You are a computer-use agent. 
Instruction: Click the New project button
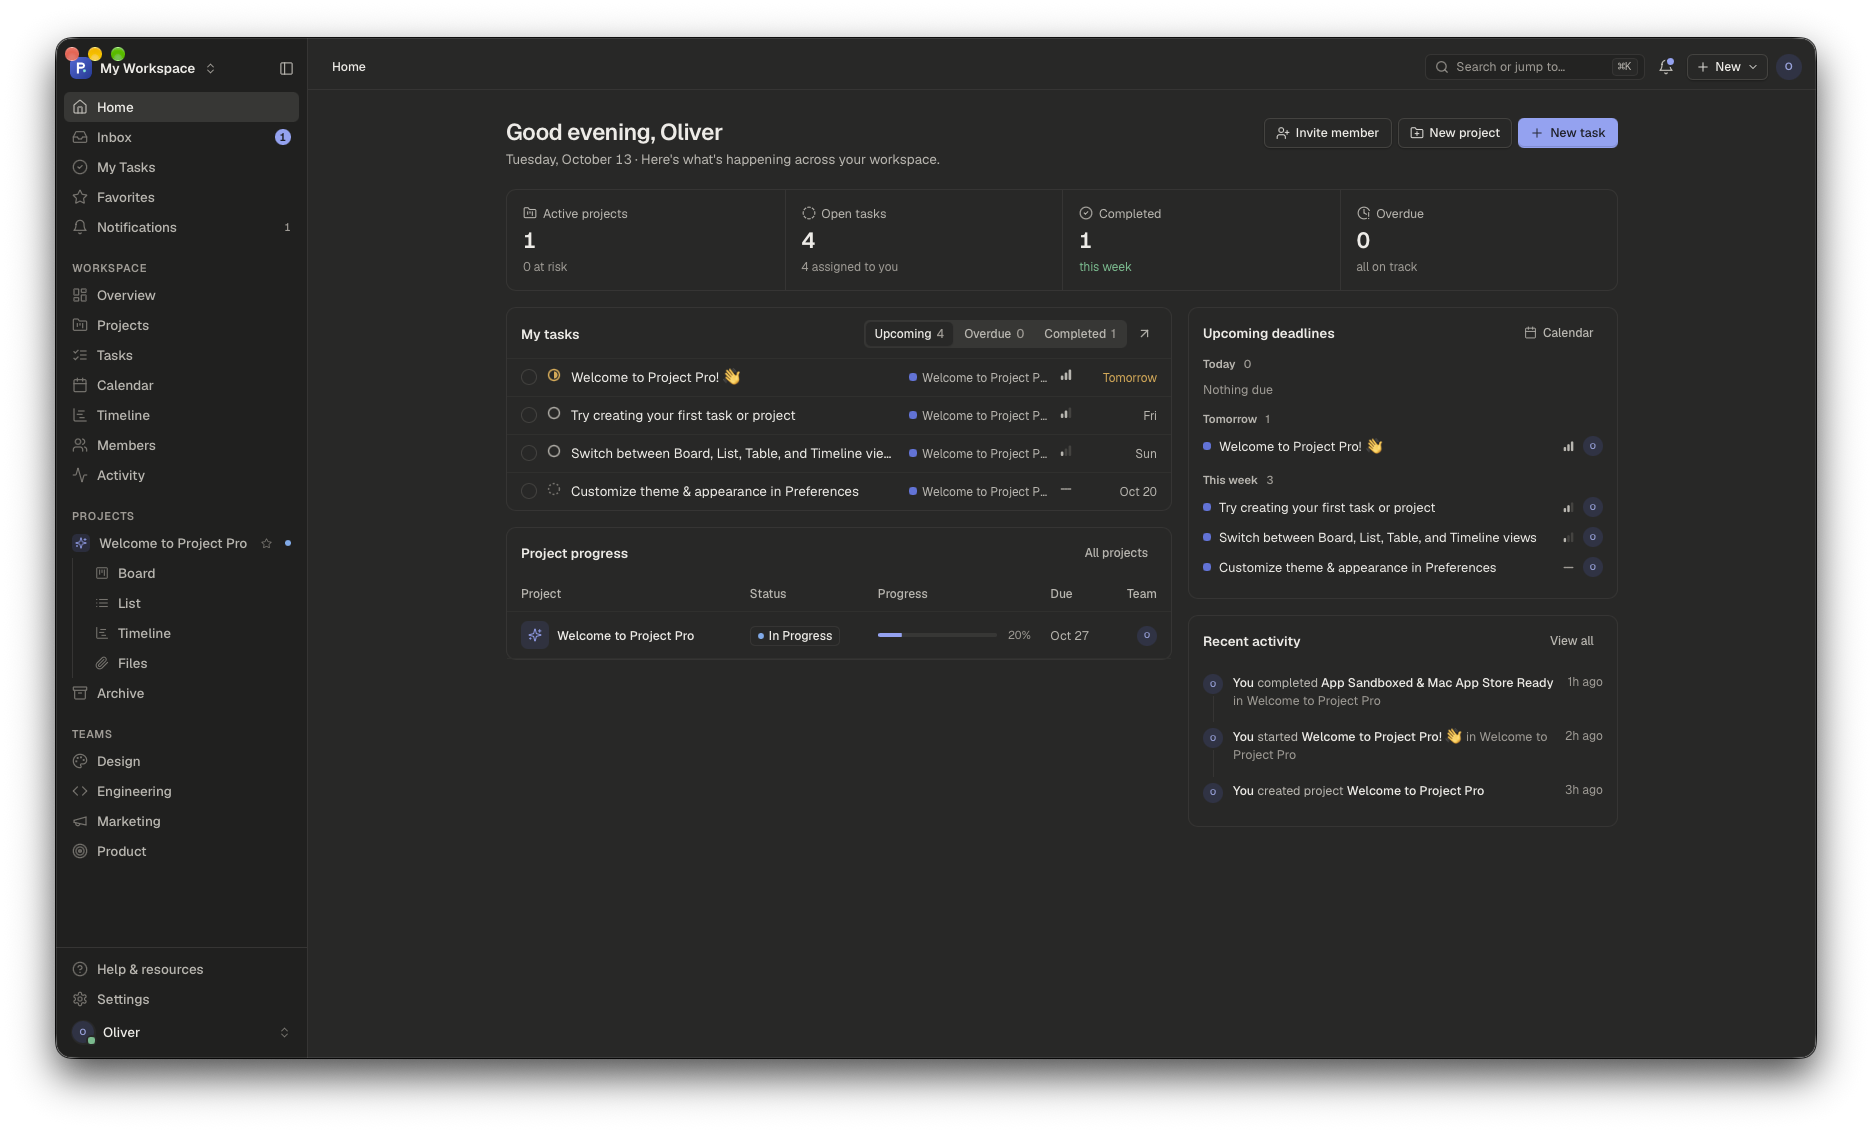pos(1454,133)
